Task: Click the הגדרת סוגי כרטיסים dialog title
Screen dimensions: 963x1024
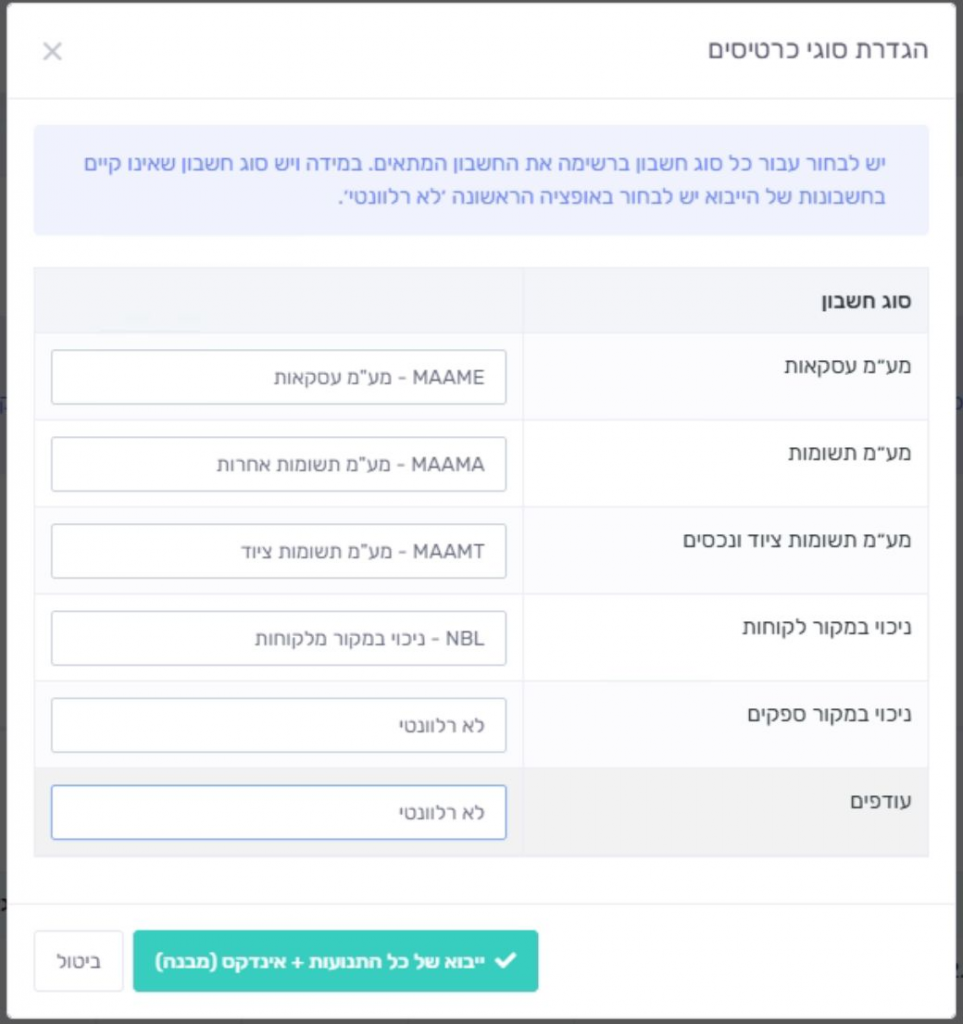Action: pyautogui.click(x=818, y=50)
